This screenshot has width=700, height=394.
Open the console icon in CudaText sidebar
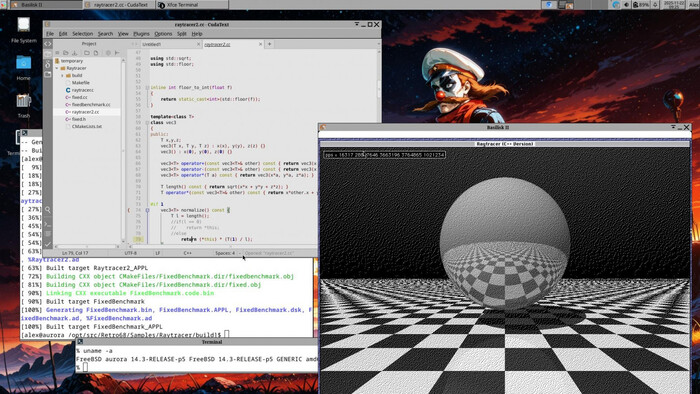(x=48, y=224)
